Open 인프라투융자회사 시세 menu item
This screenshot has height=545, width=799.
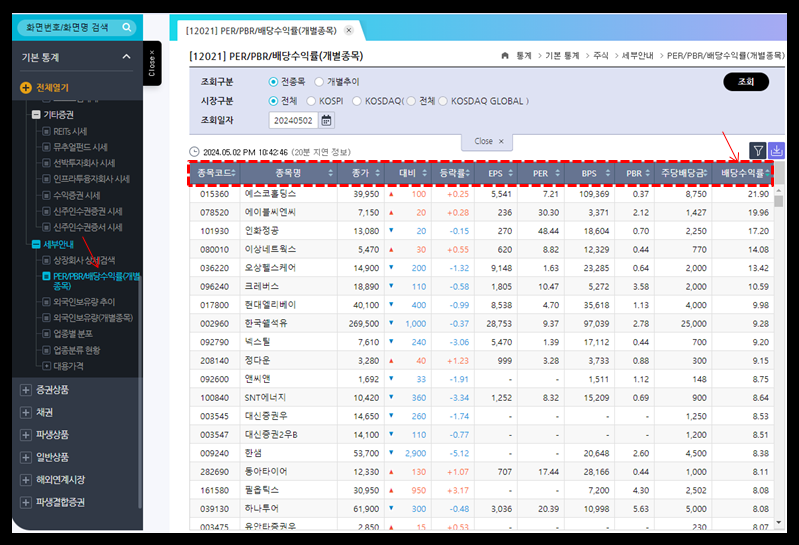[x=91, y=179]
